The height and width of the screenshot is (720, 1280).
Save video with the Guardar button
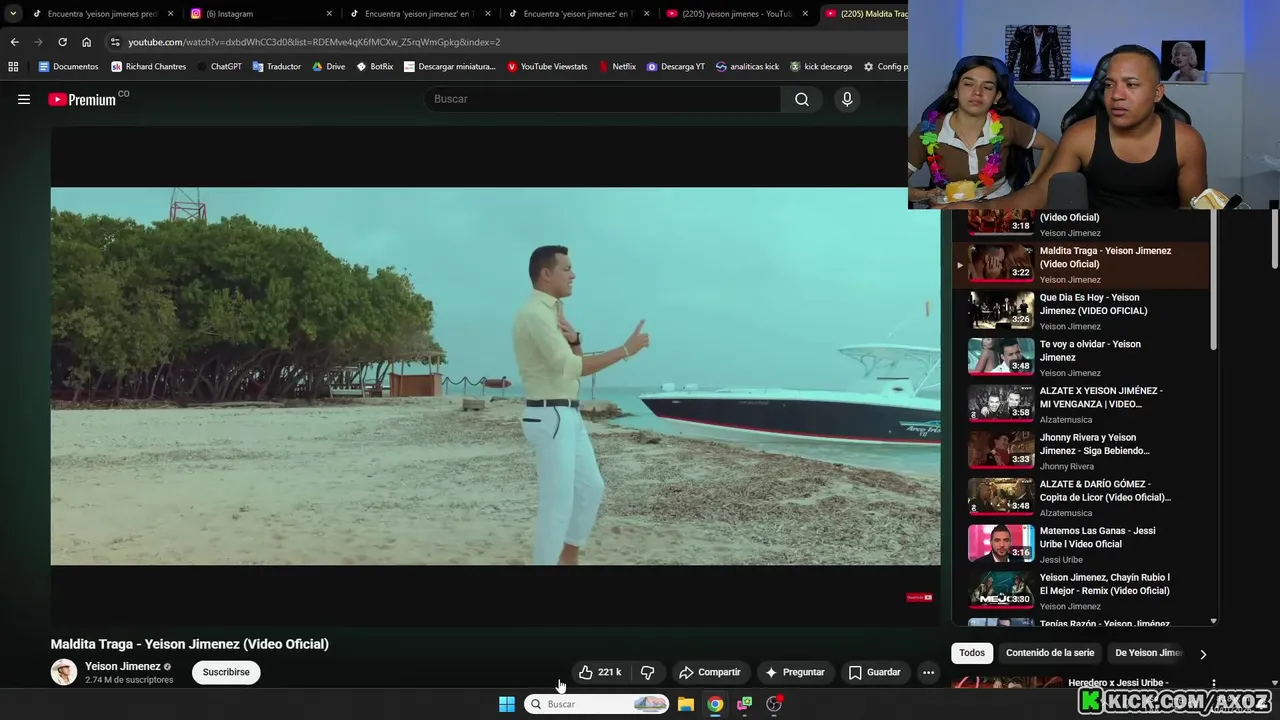[875, 672]
